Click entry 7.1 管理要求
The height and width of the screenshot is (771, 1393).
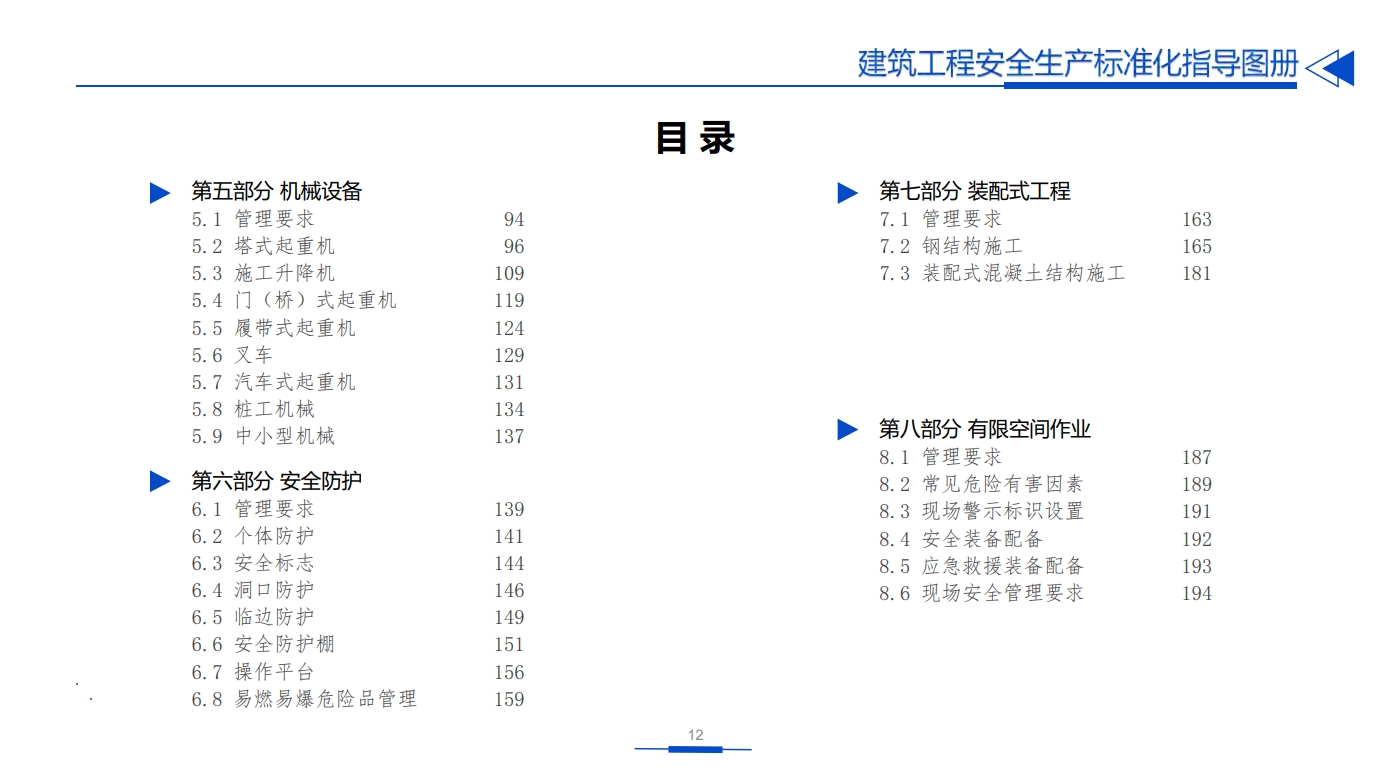tap(940, 219)
